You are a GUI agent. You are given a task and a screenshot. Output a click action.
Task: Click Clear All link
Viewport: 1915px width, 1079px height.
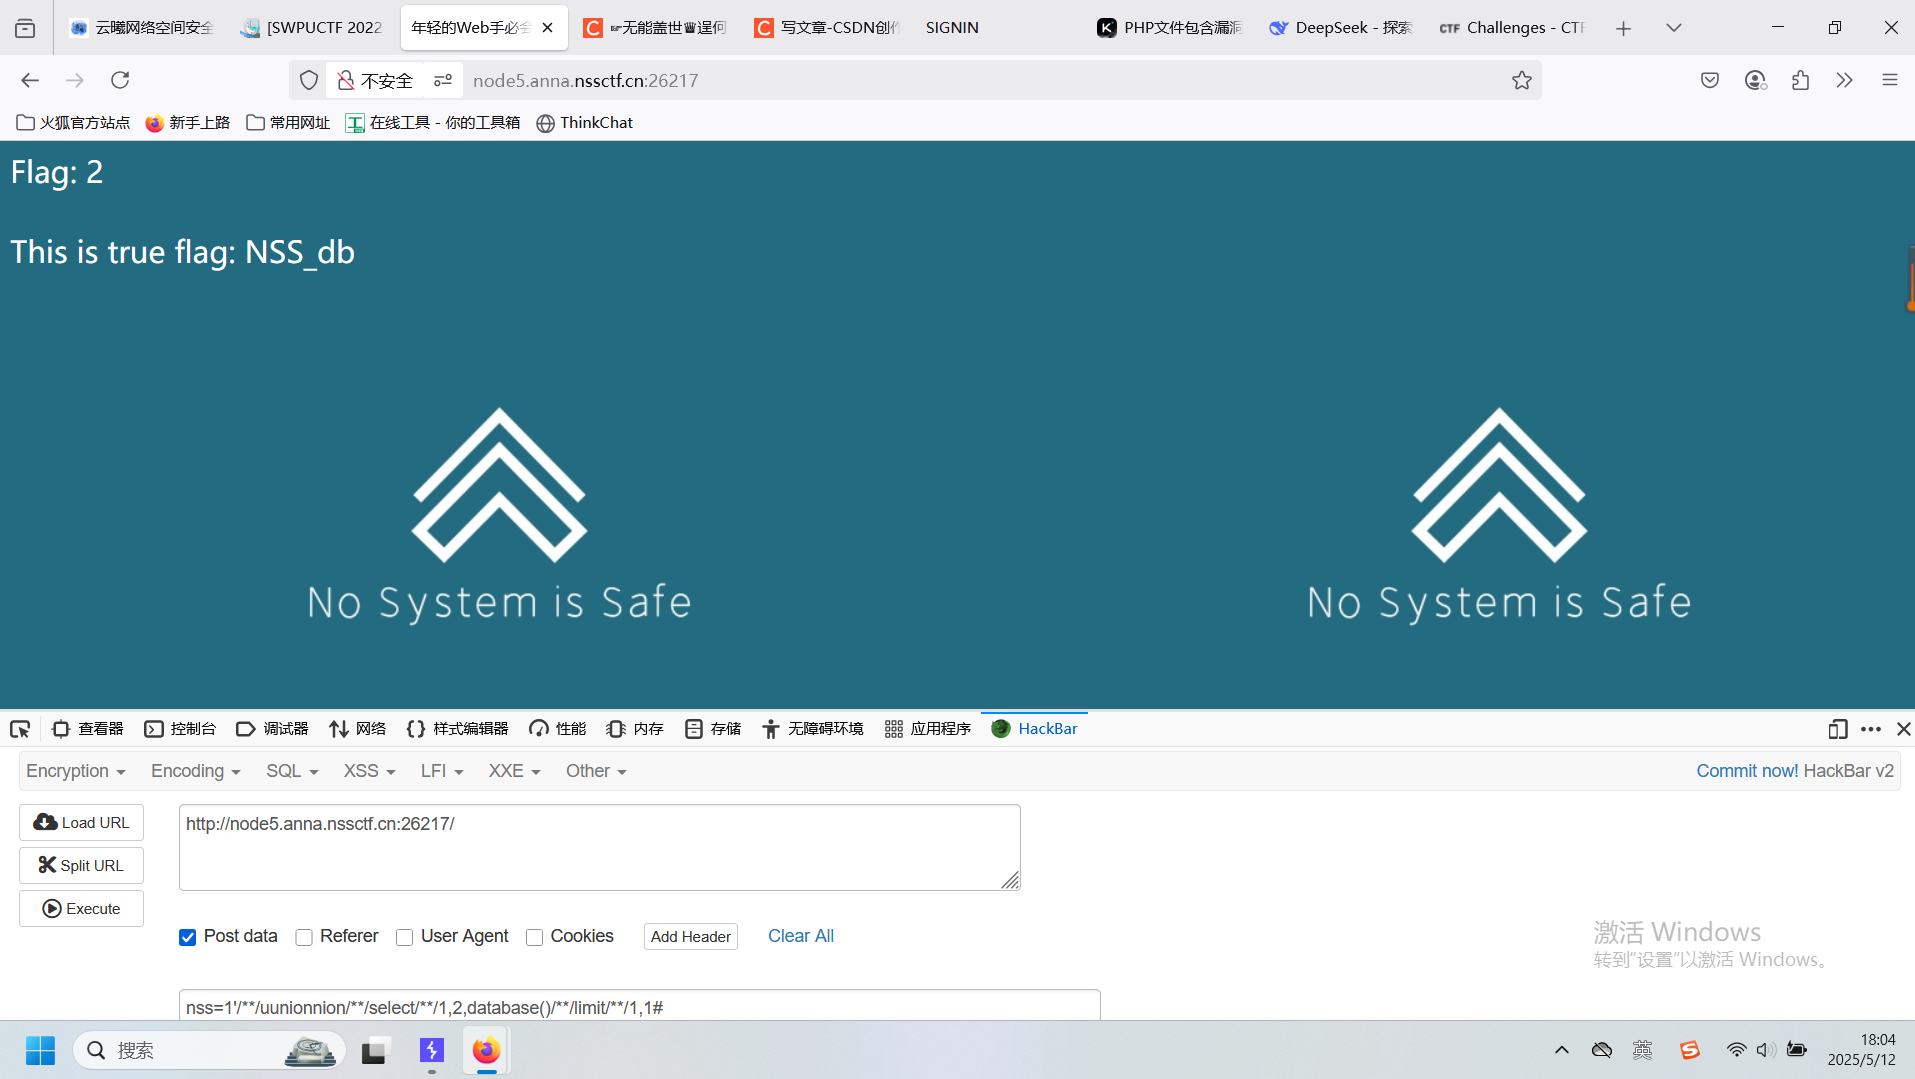pyautogui.click(x=801, y=936)
